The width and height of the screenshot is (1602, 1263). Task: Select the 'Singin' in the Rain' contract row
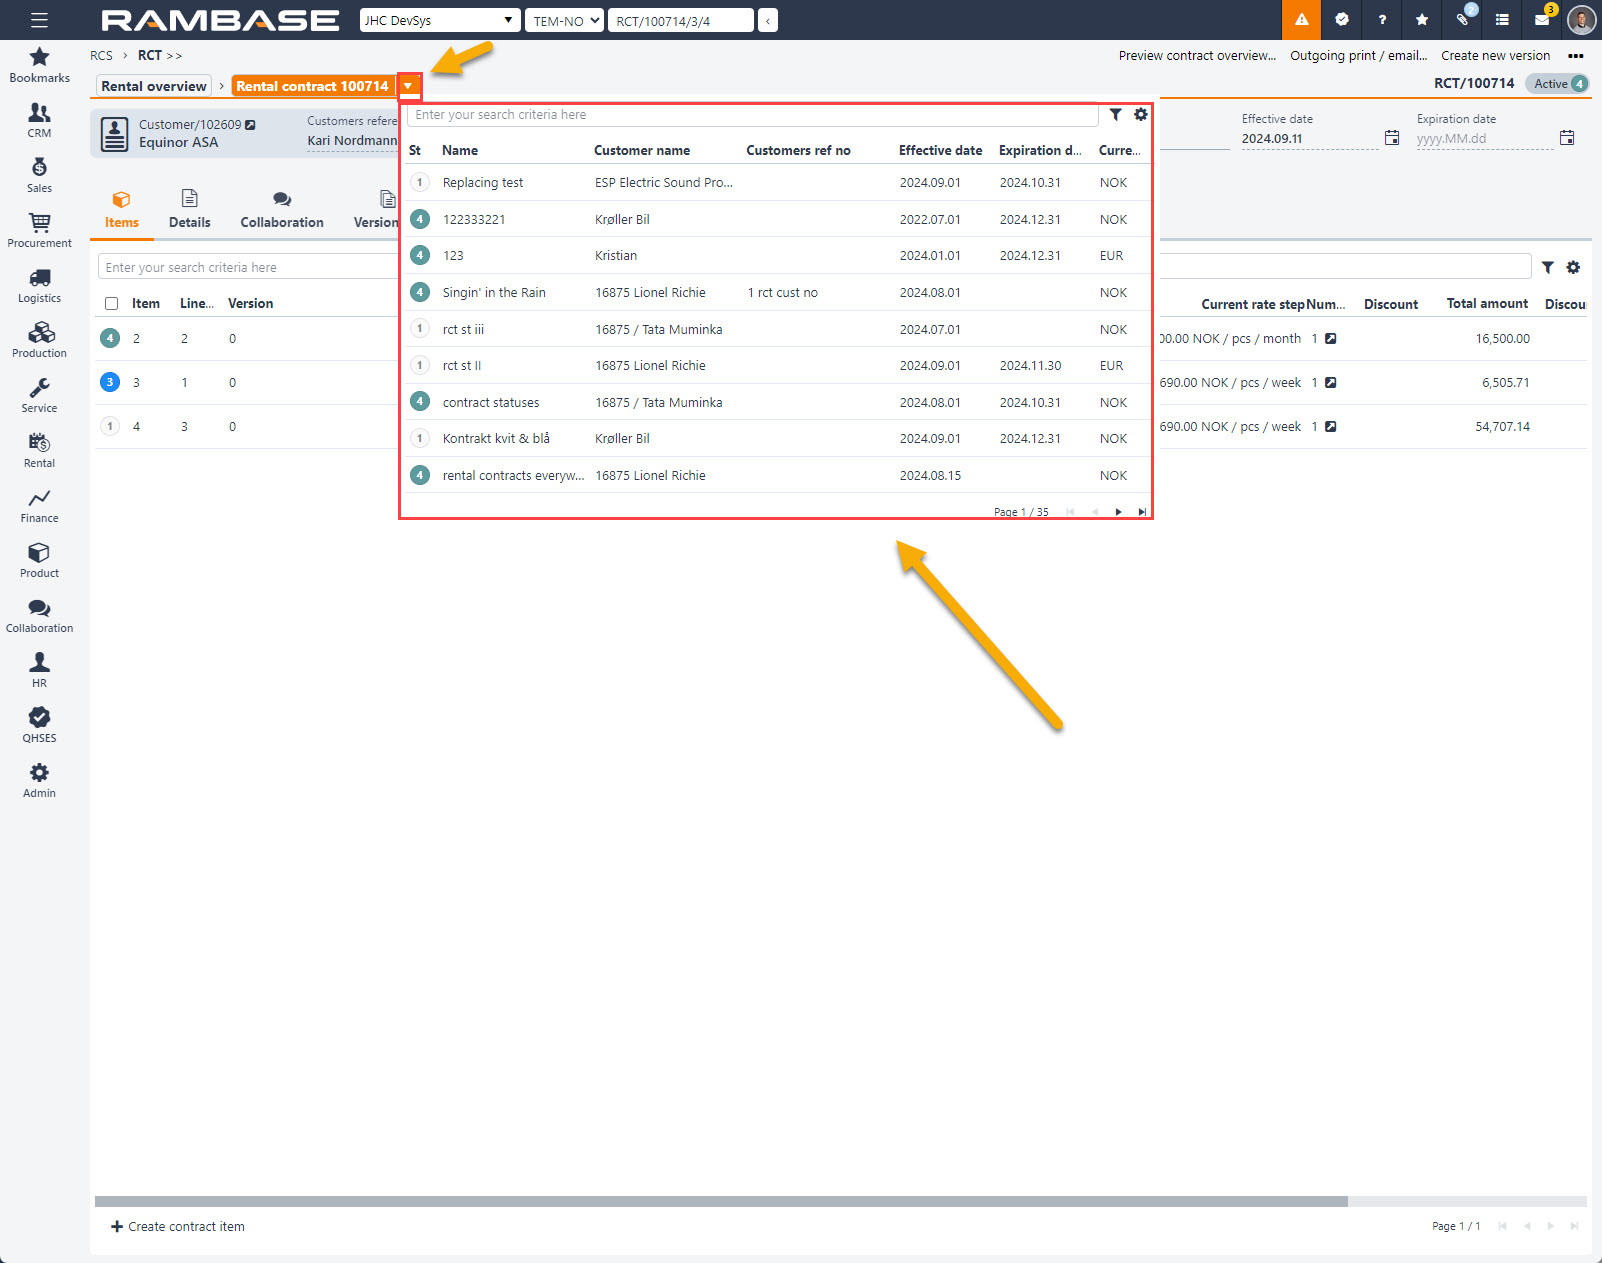494,293
